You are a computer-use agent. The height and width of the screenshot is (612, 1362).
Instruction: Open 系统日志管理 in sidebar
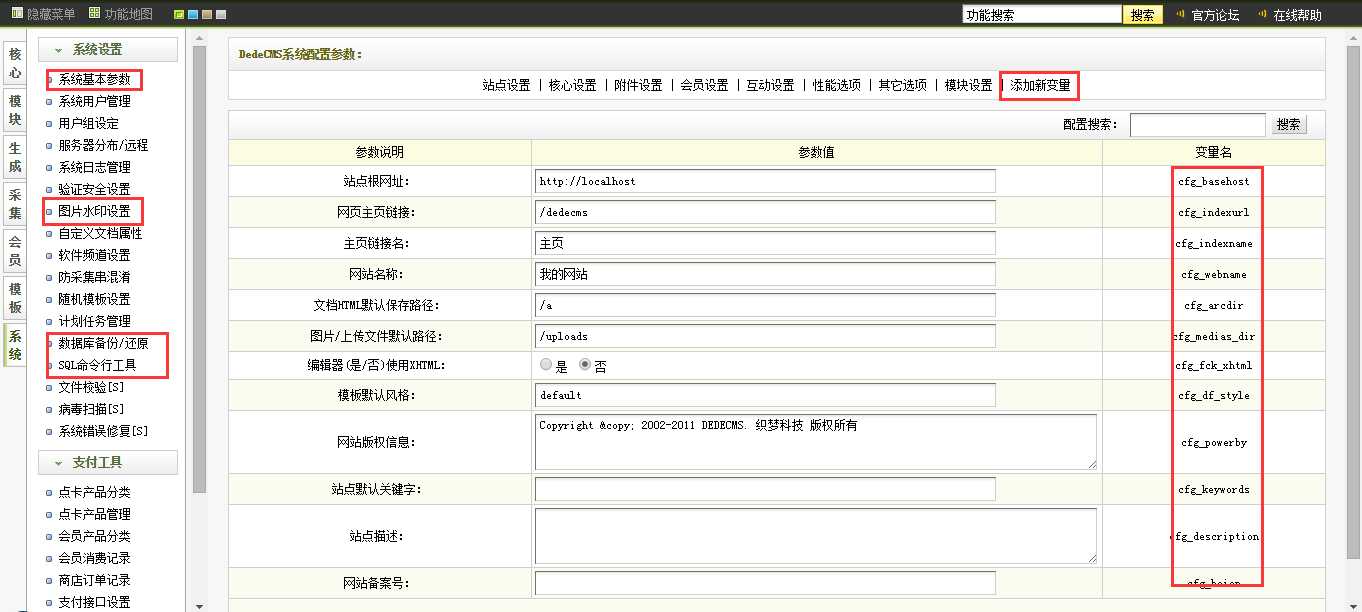point(94,167)
